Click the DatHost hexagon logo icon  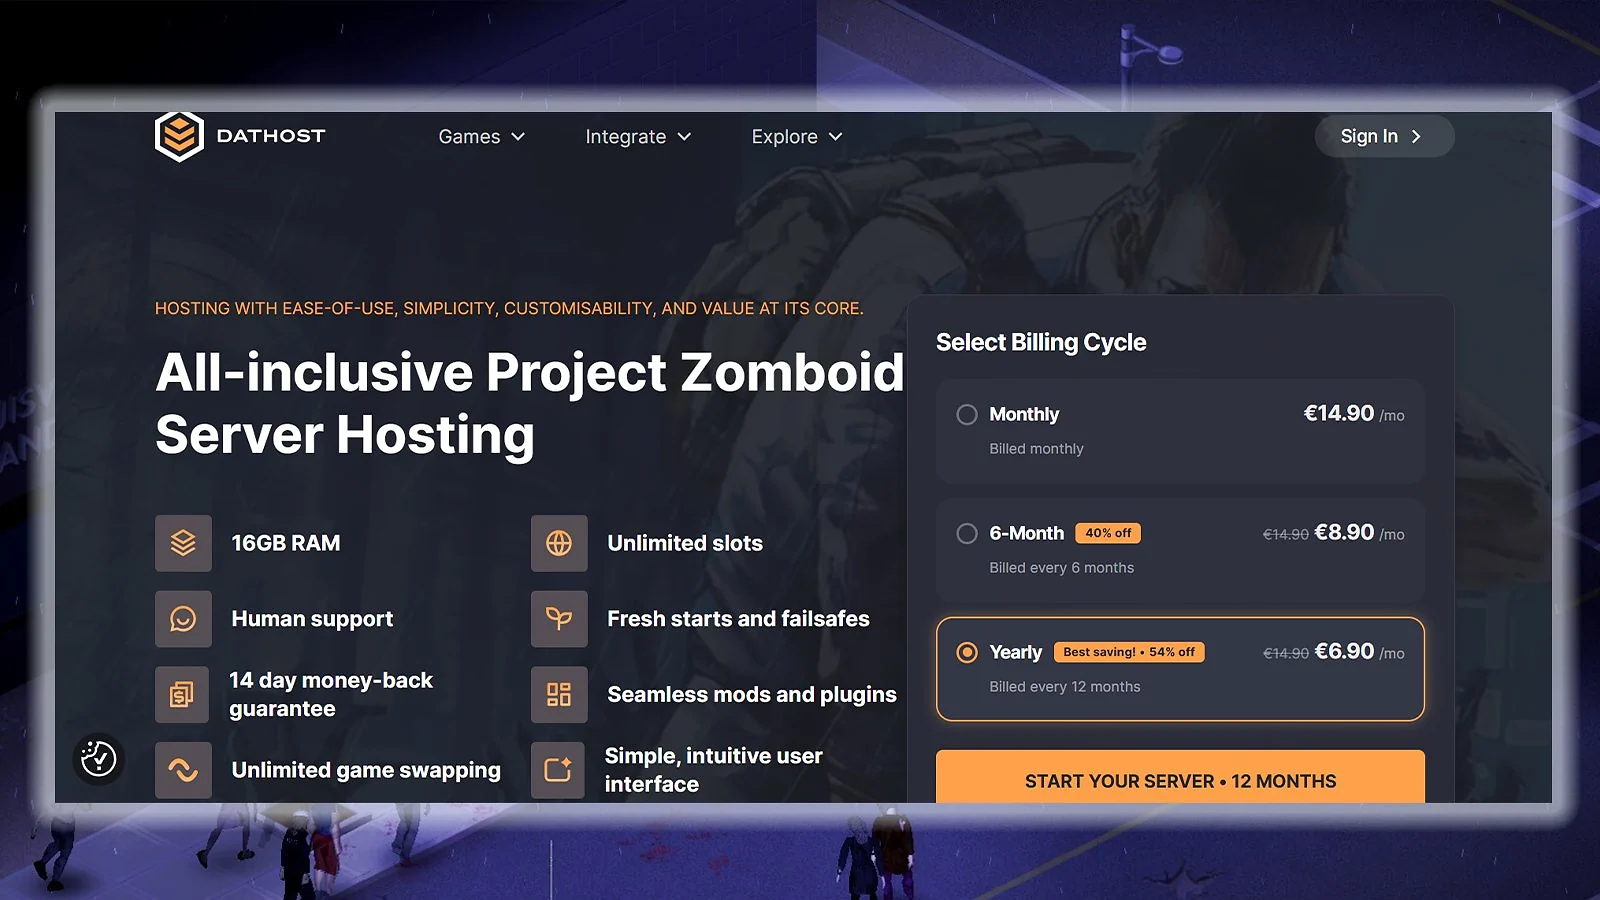pos(179,136)
